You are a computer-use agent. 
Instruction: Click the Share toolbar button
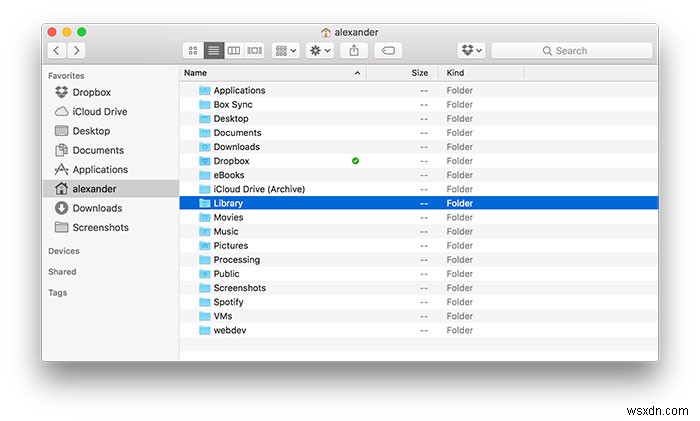(354, 50)
